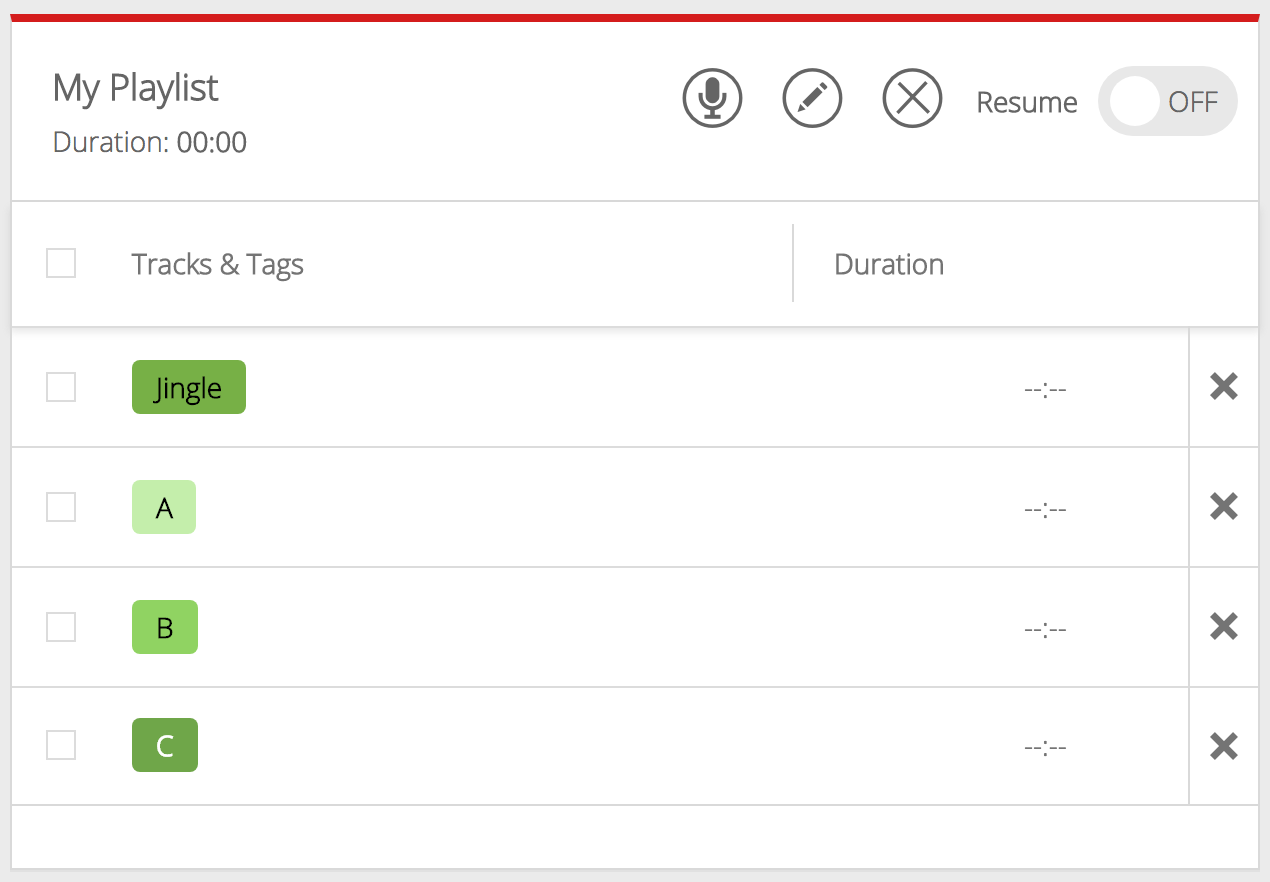Click the duration value in row C
Image resolution: width=1270 pixels, height=882 pixels.
coord(1045,747)
